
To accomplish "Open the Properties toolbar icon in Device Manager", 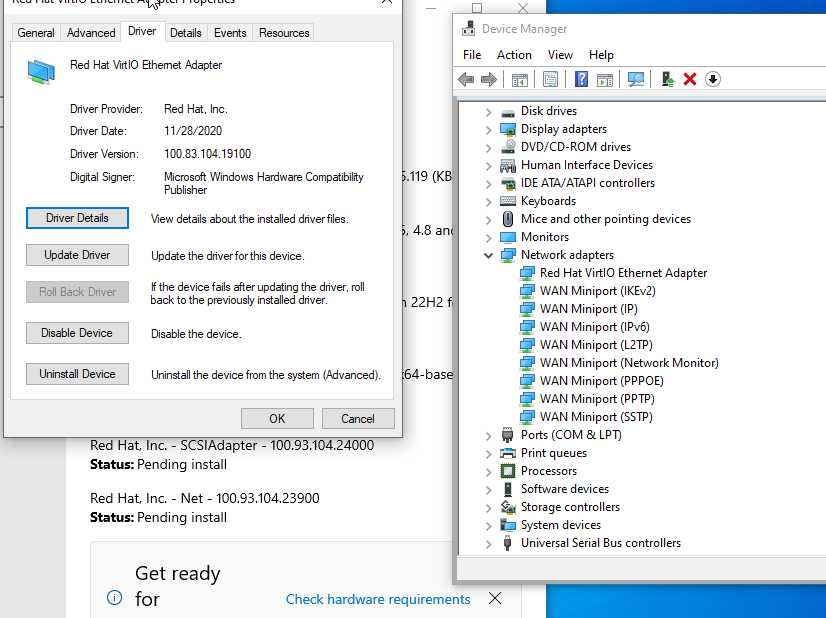I will (x=550, y=80).
